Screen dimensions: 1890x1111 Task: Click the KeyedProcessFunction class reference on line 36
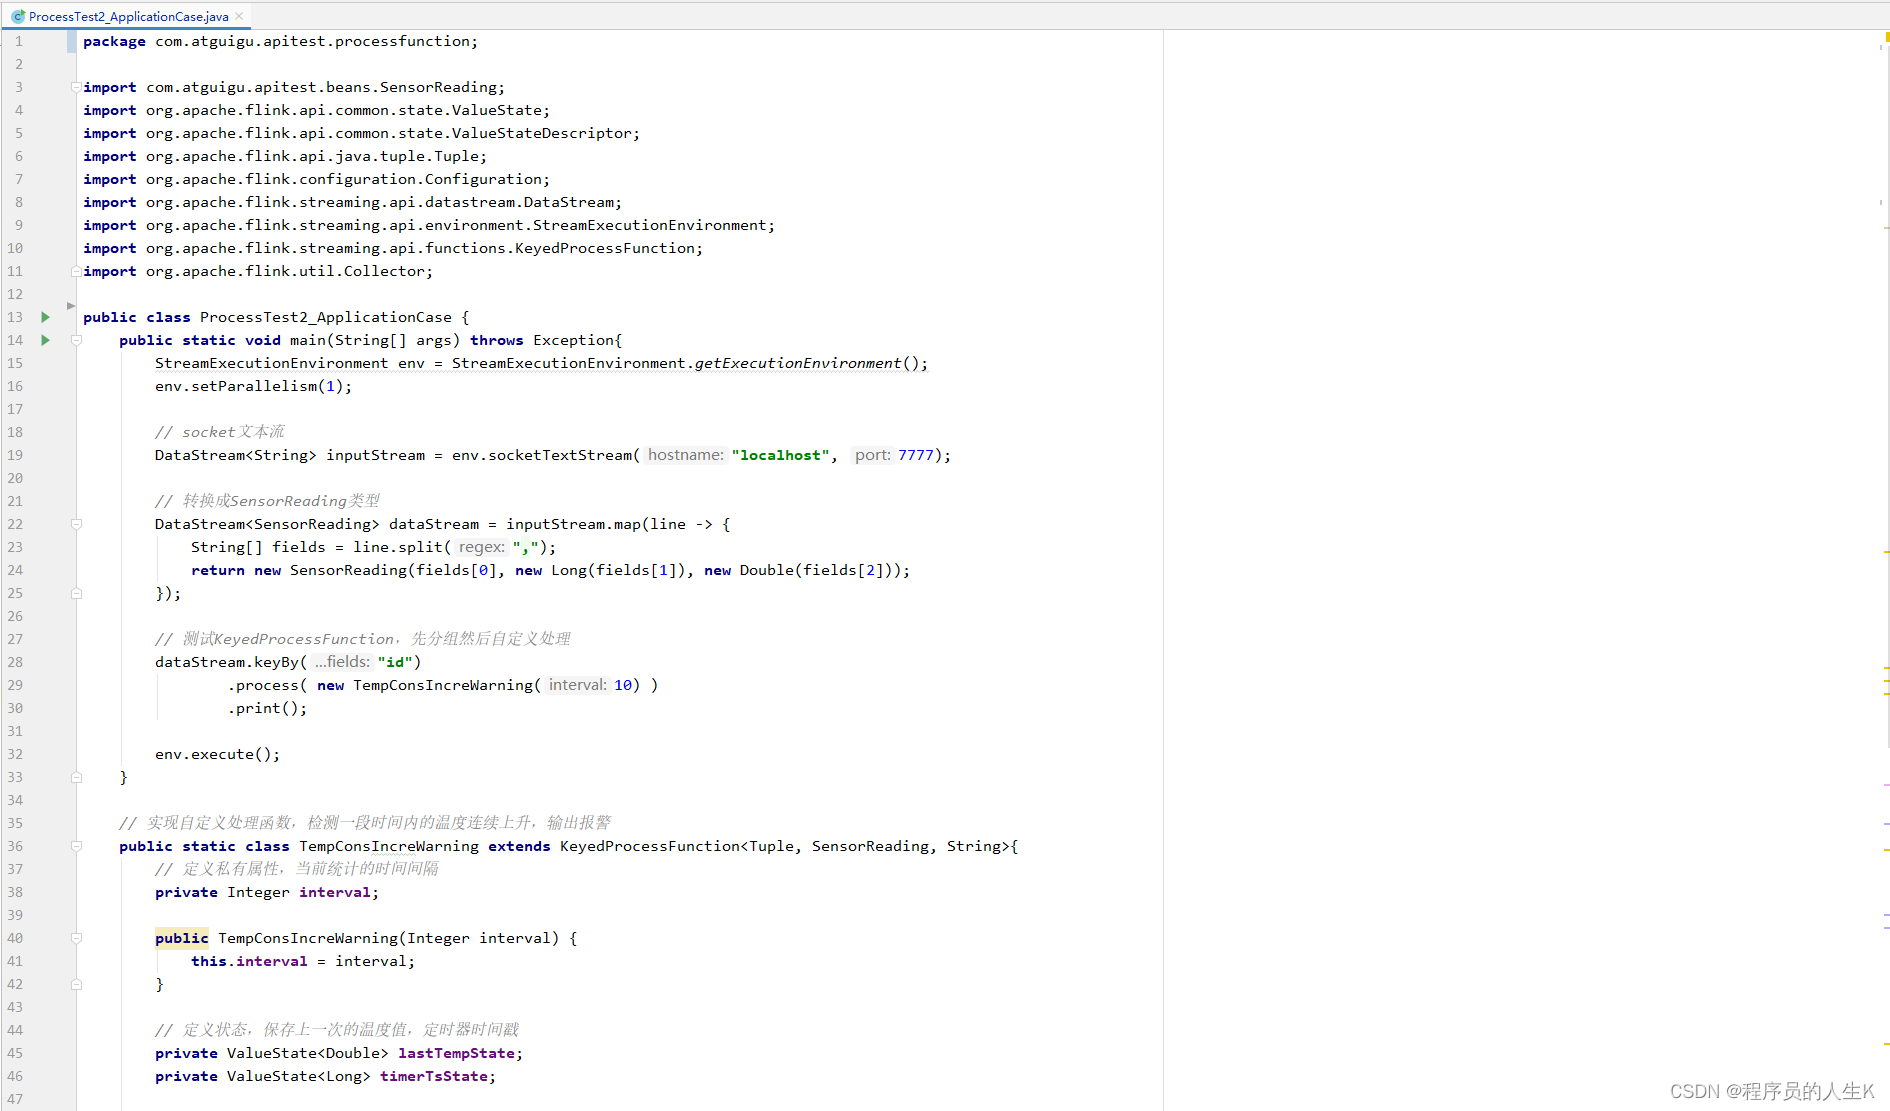[x=649, y=846]
